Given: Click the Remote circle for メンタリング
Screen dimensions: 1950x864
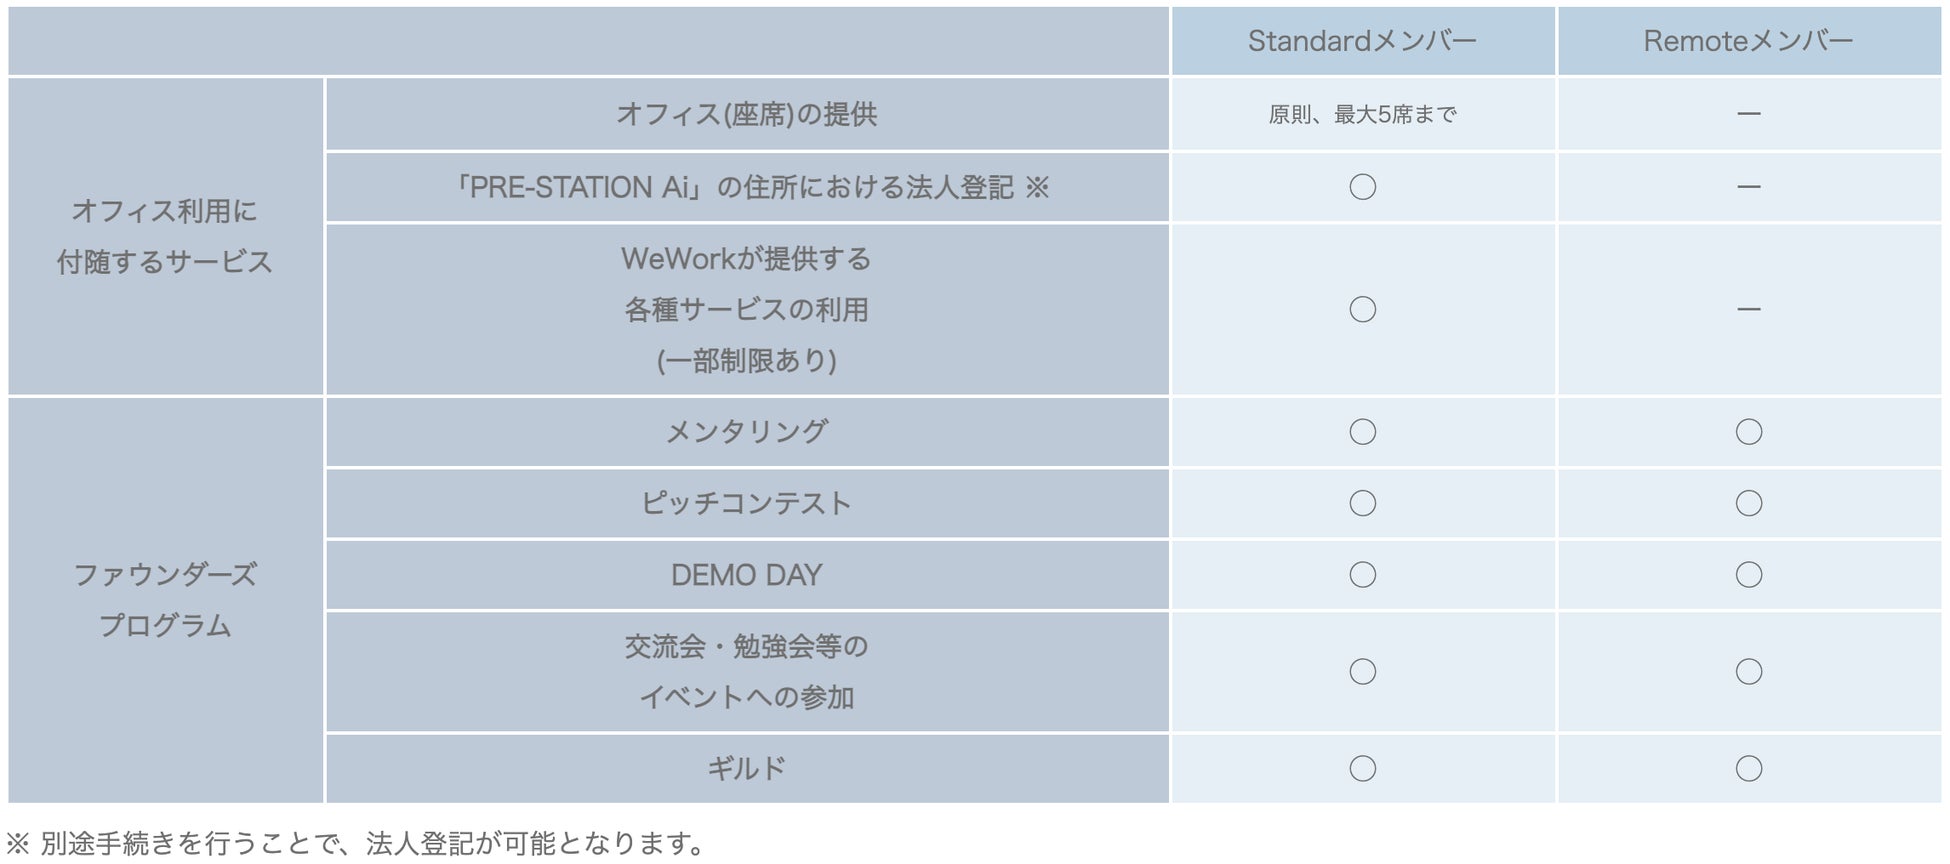Looking at the screenshot, I should click(1748, 432).
